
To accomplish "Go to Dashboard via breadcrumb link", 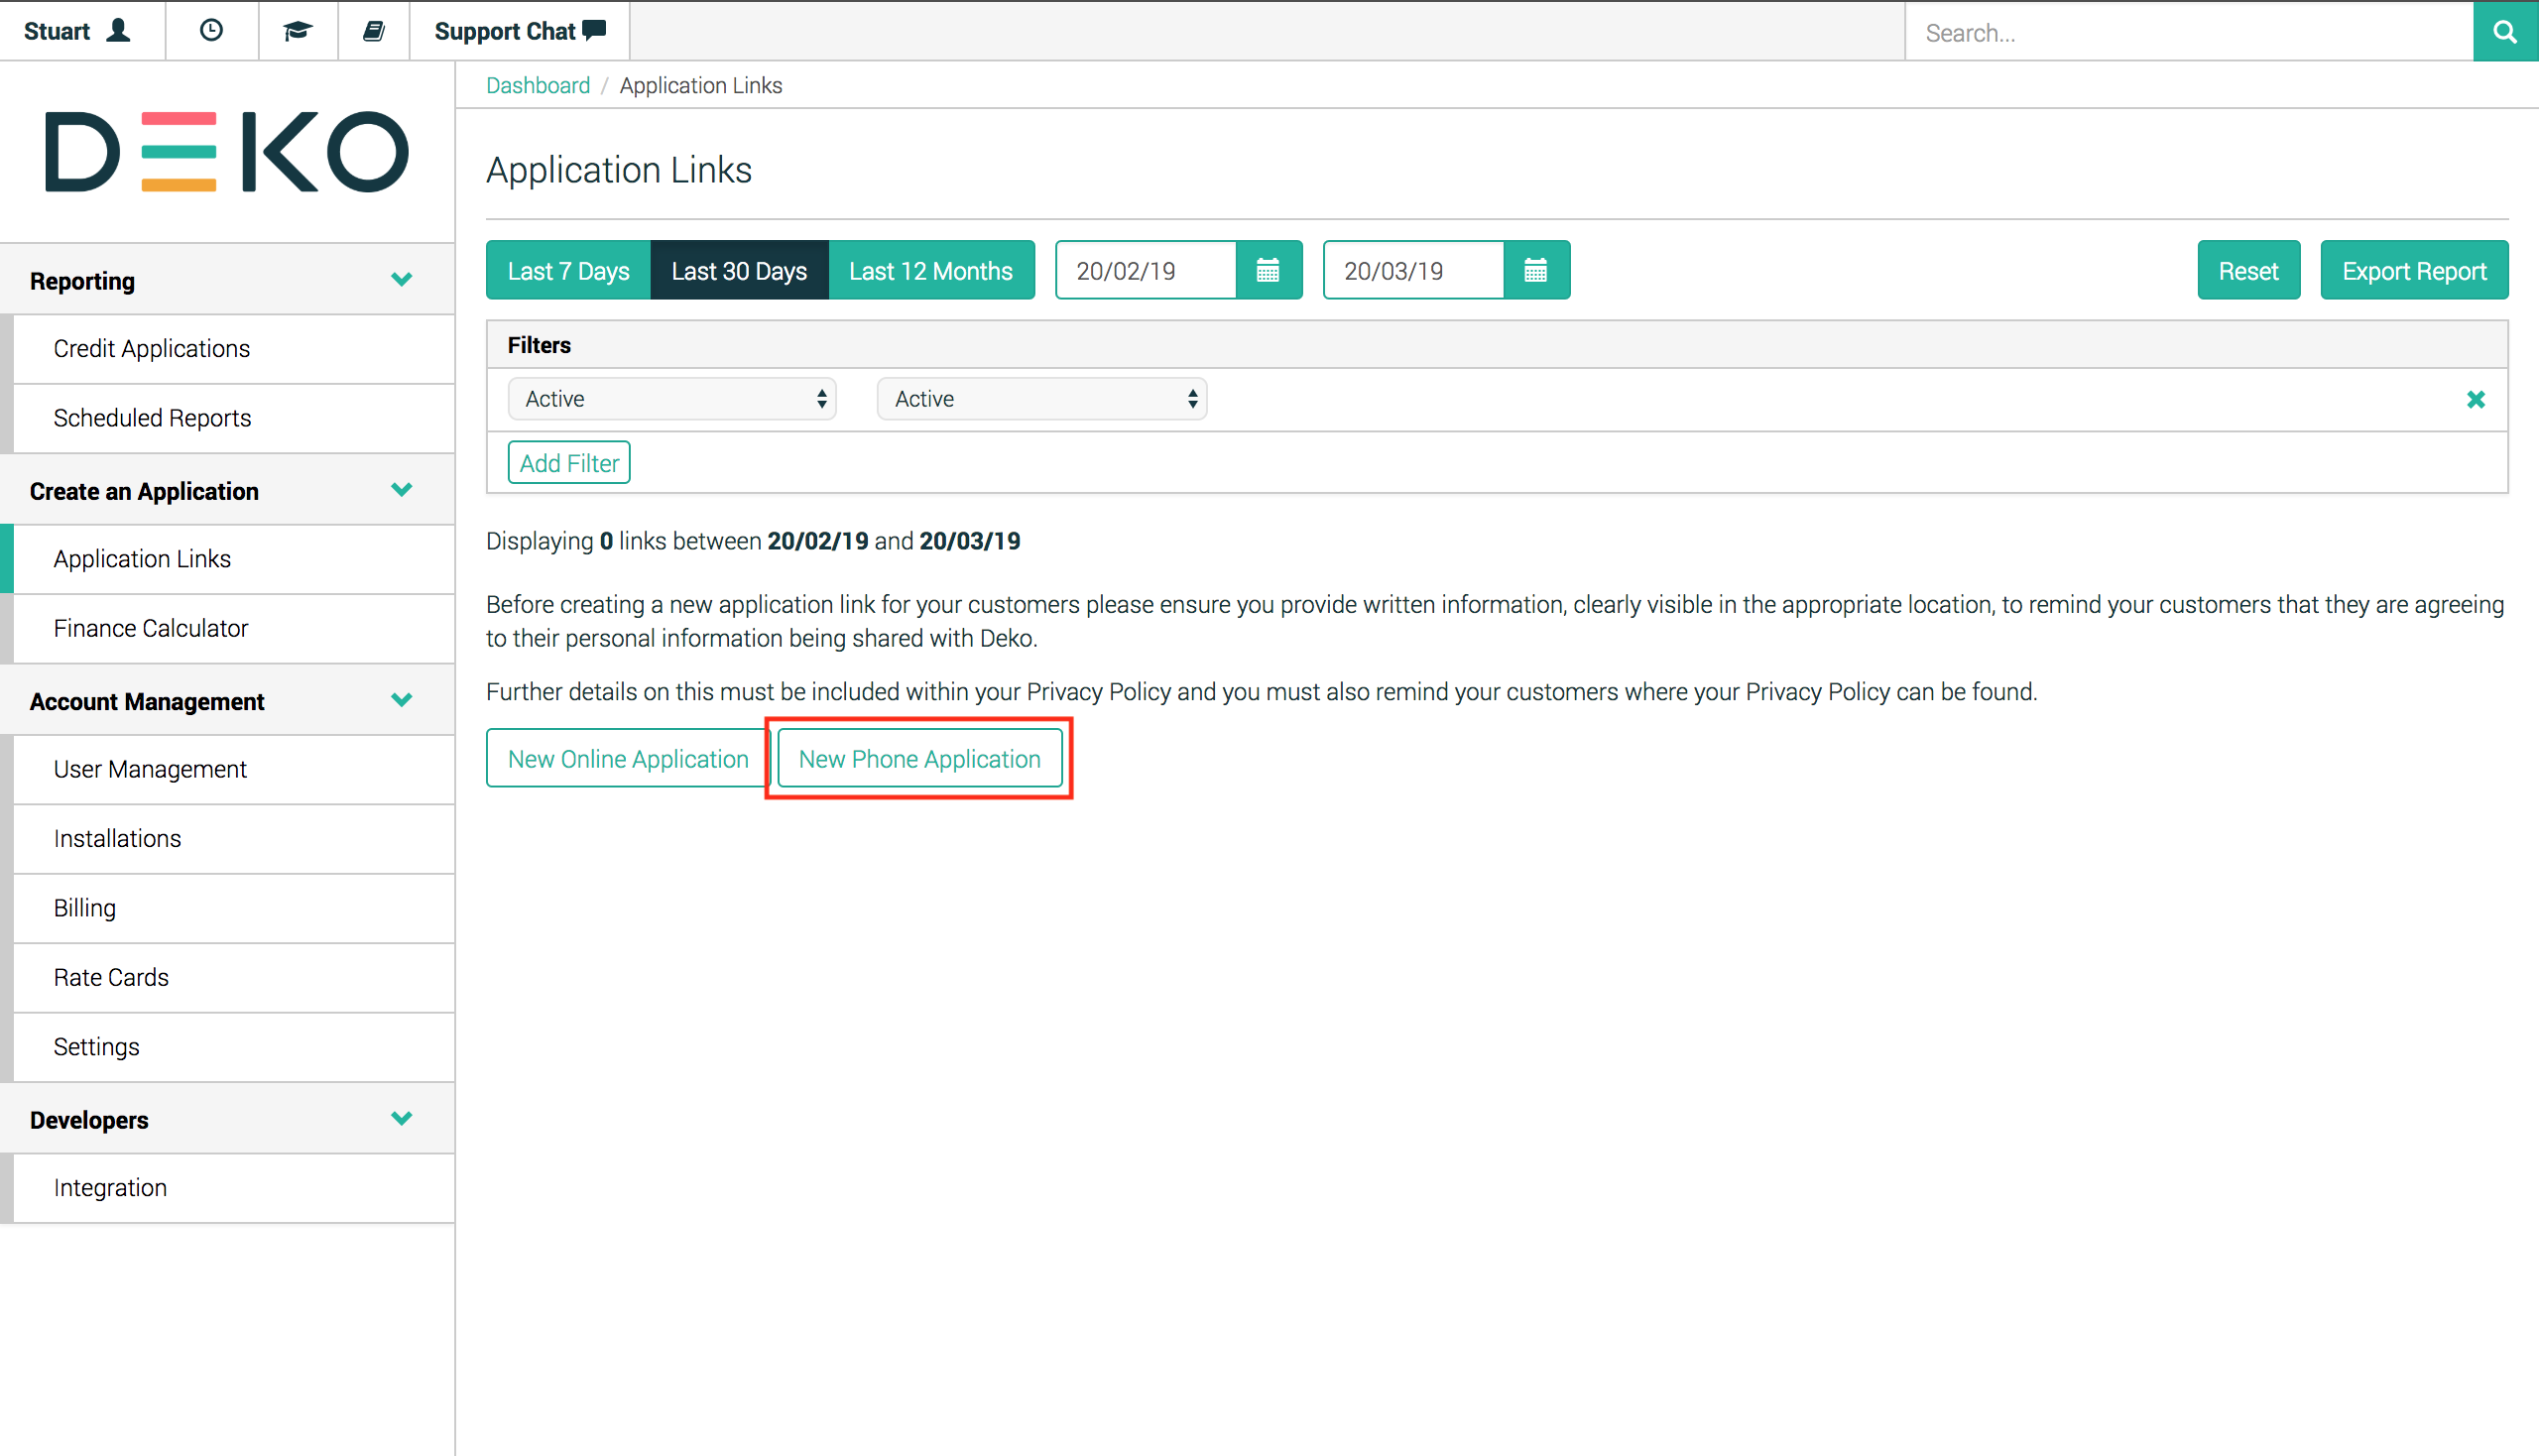I will pos(538,85).
